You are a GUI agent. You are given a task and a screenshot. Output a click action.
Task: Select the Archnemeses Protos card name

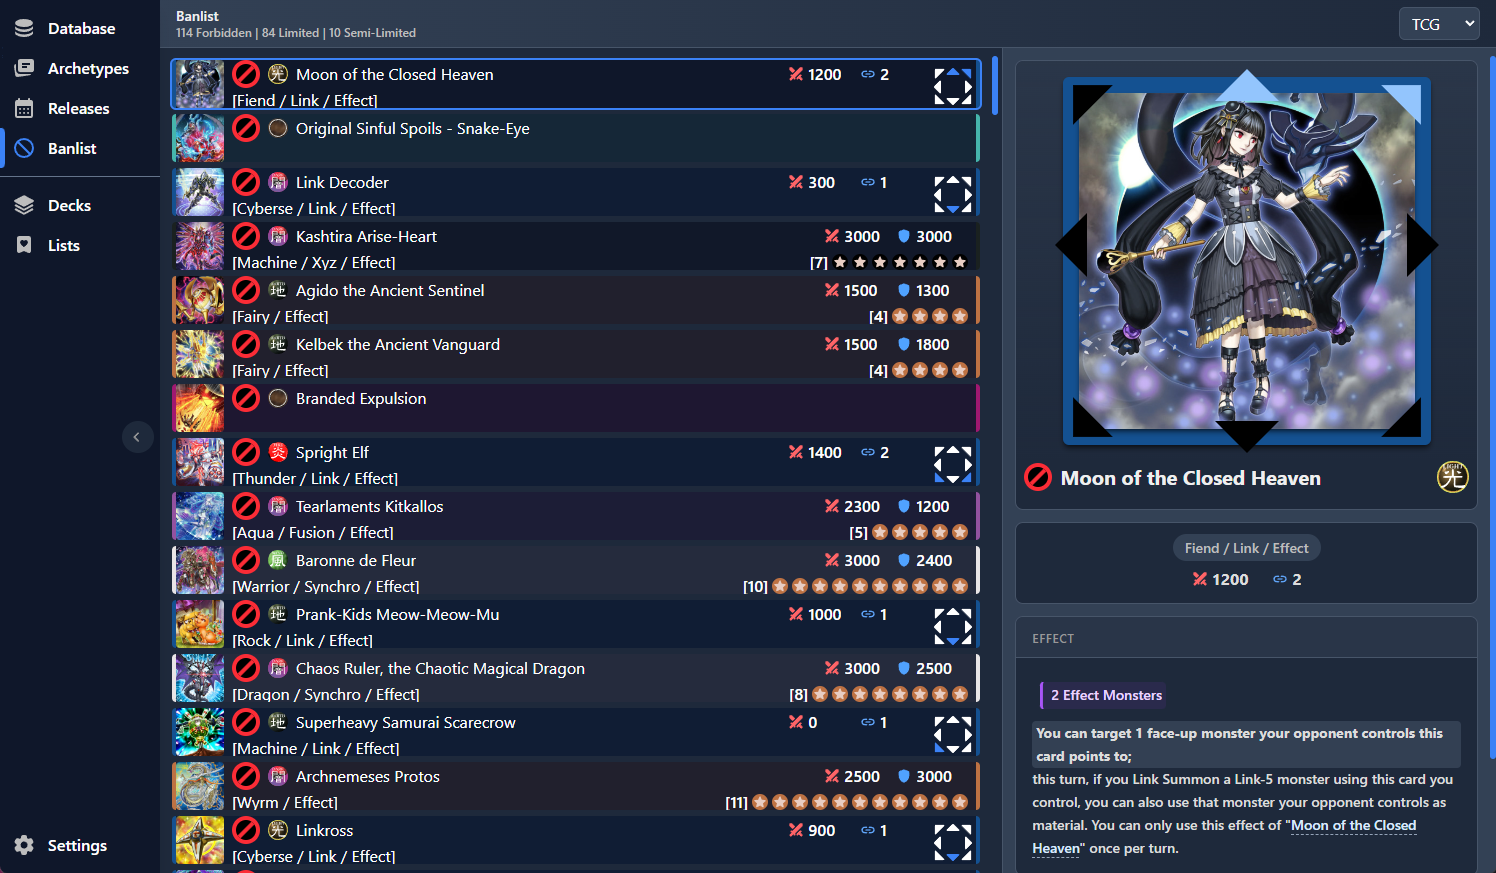click(x=368, y=776)
